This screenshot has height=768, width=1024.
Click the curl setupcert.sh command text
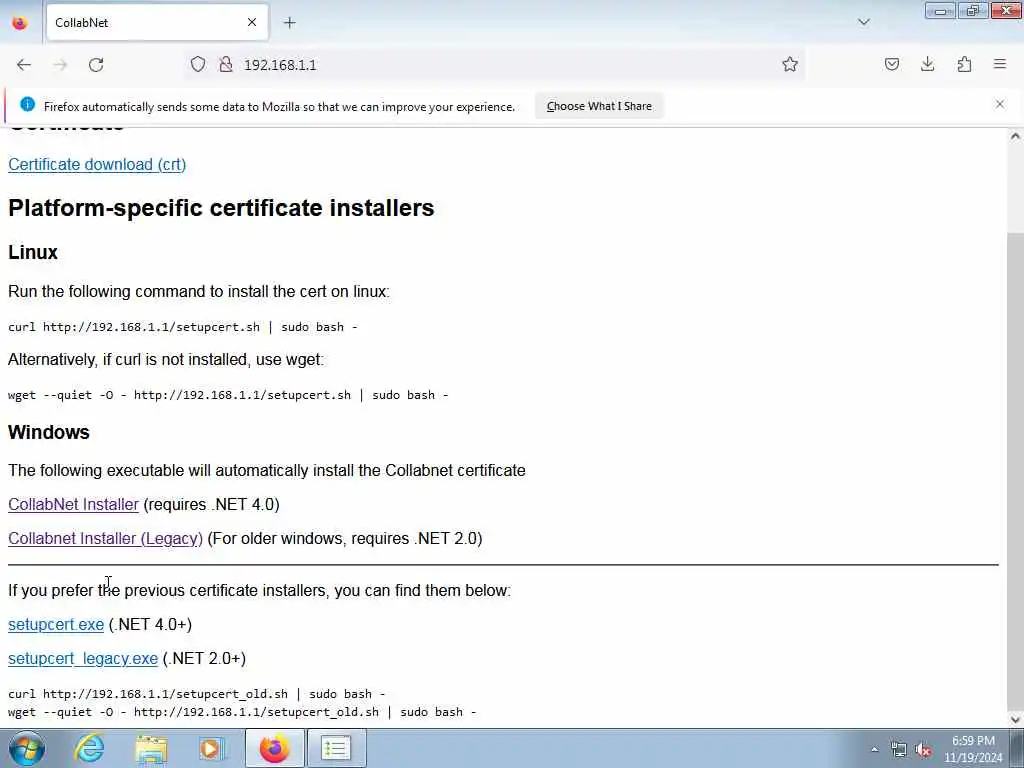point(183,327)
